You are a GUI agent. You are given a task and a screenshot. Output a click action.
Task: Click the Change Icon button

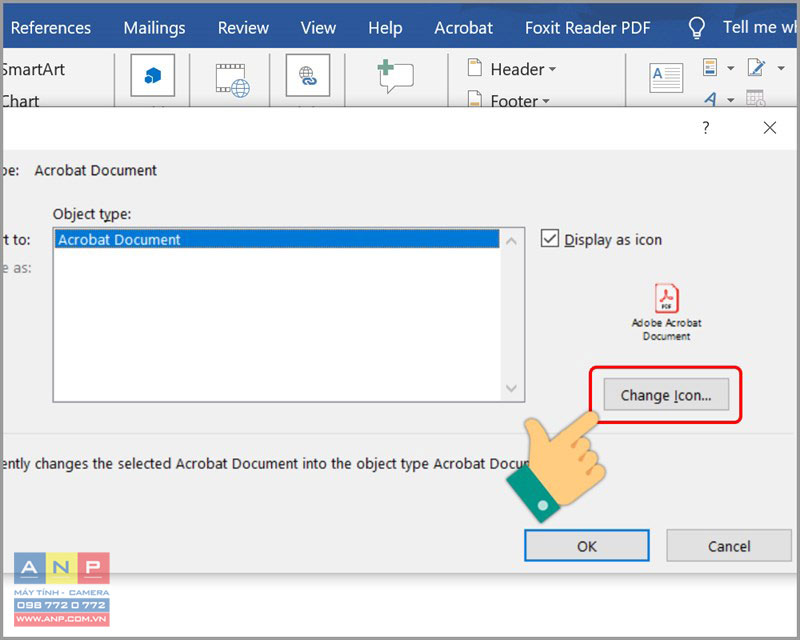pyautogui.click(x=666, y=395)
